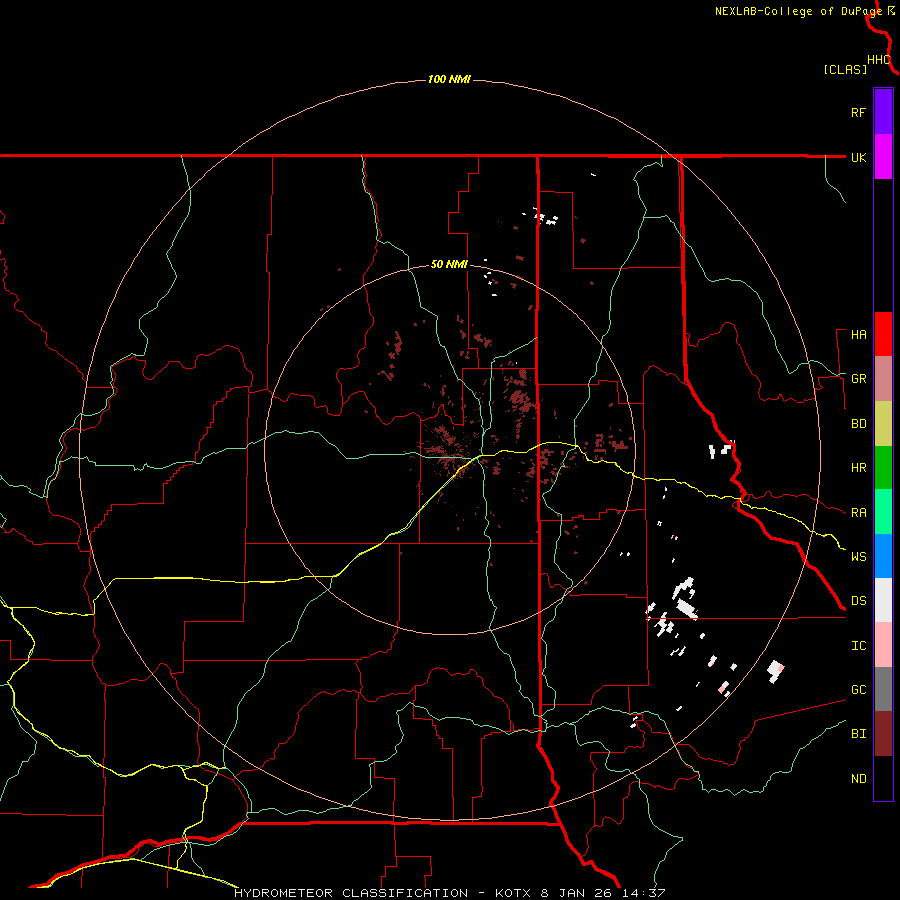Select the gray GC legend swatch

click(x=883, y=689)
